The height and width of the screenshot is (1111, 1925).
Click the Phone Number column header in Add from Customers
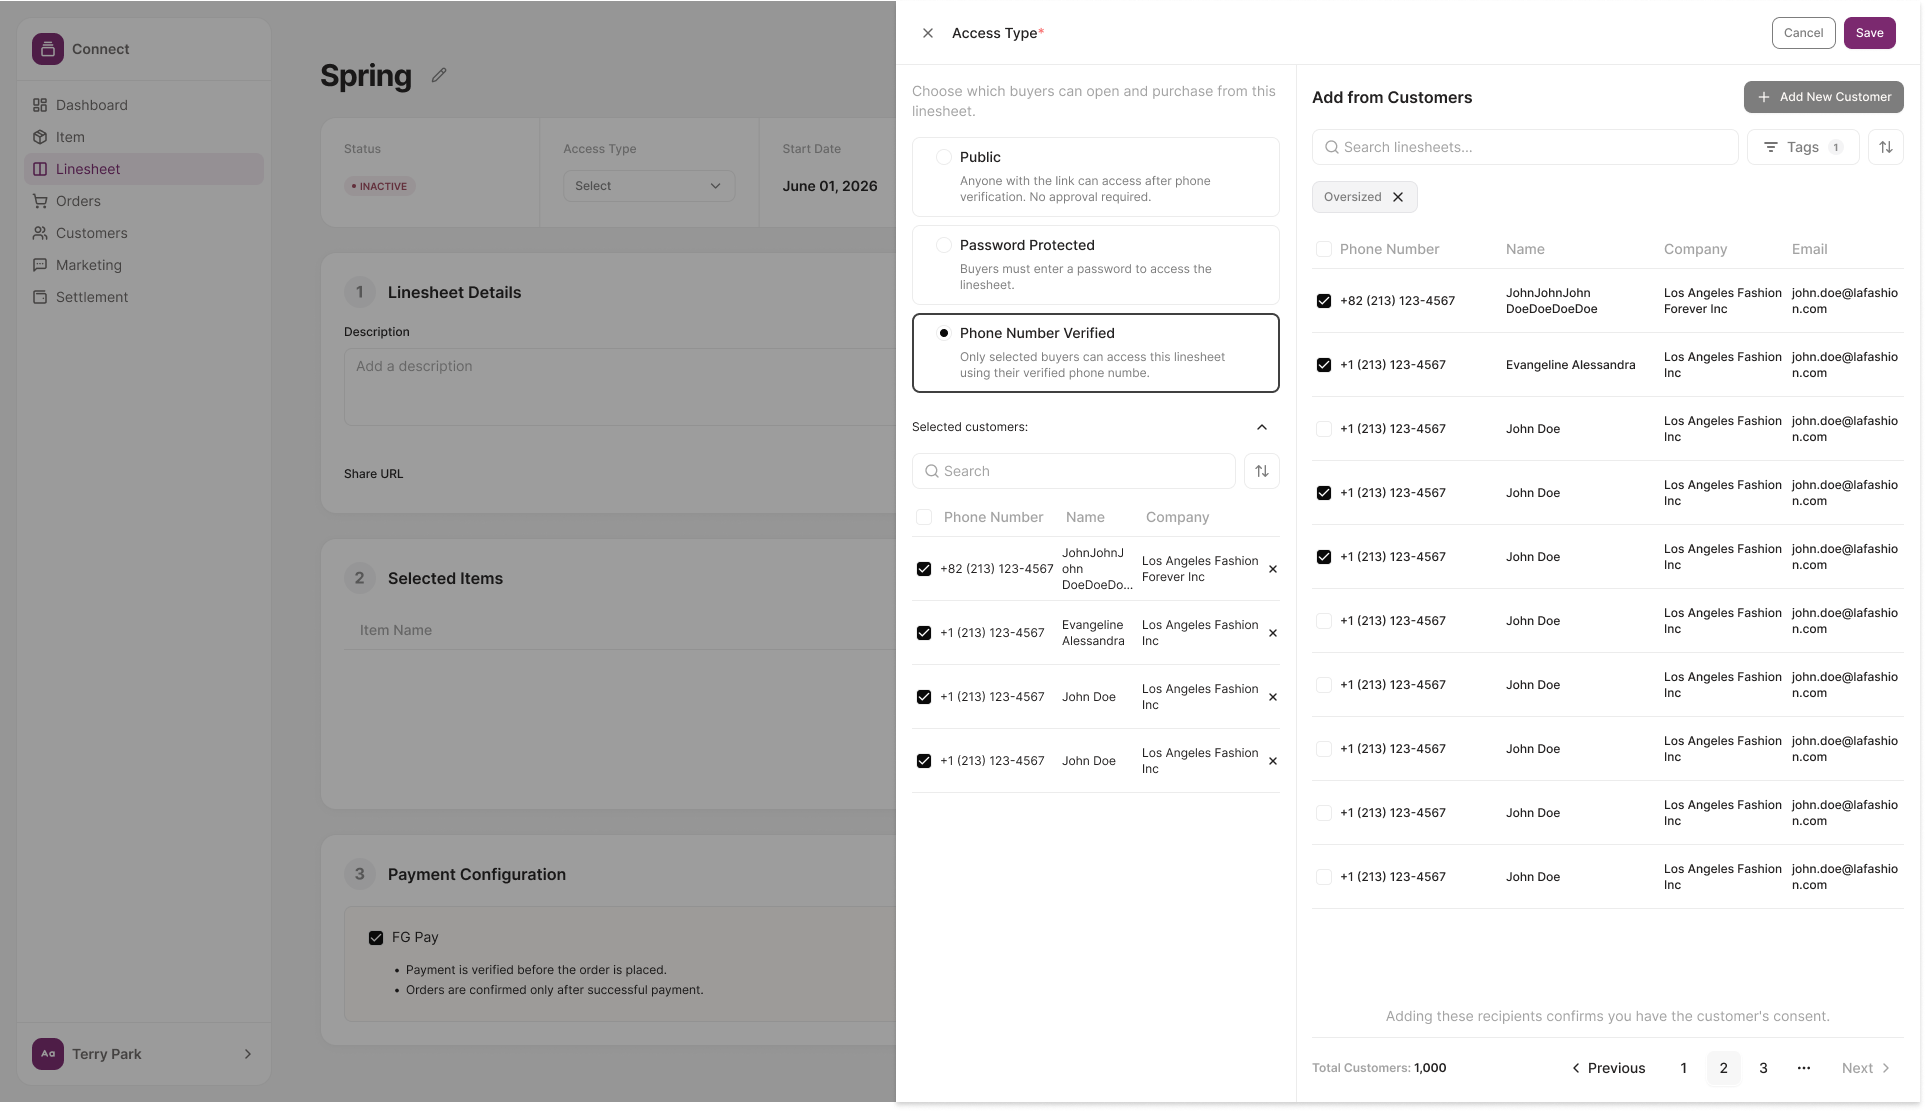pyautogui.click(x=1389, y=249)
